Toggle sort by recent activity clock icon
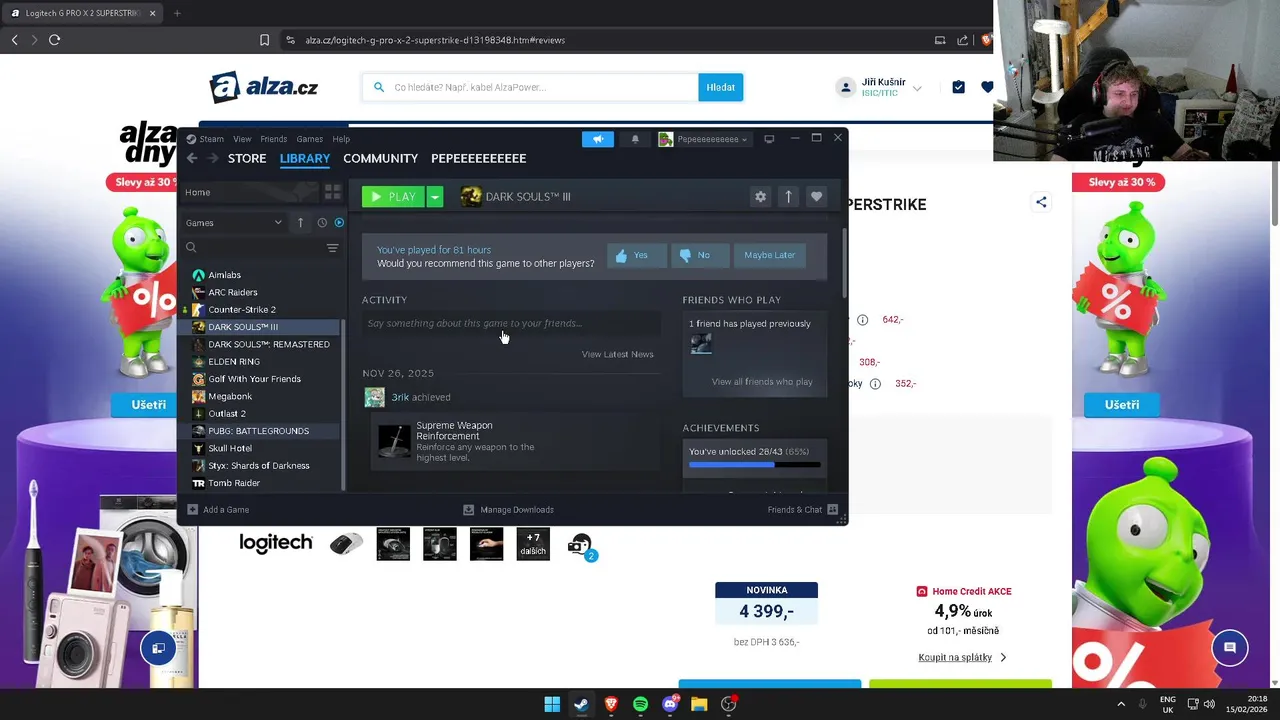Image resolution: width=1280 pixels, height=720 pixels. tap(322, 223)
